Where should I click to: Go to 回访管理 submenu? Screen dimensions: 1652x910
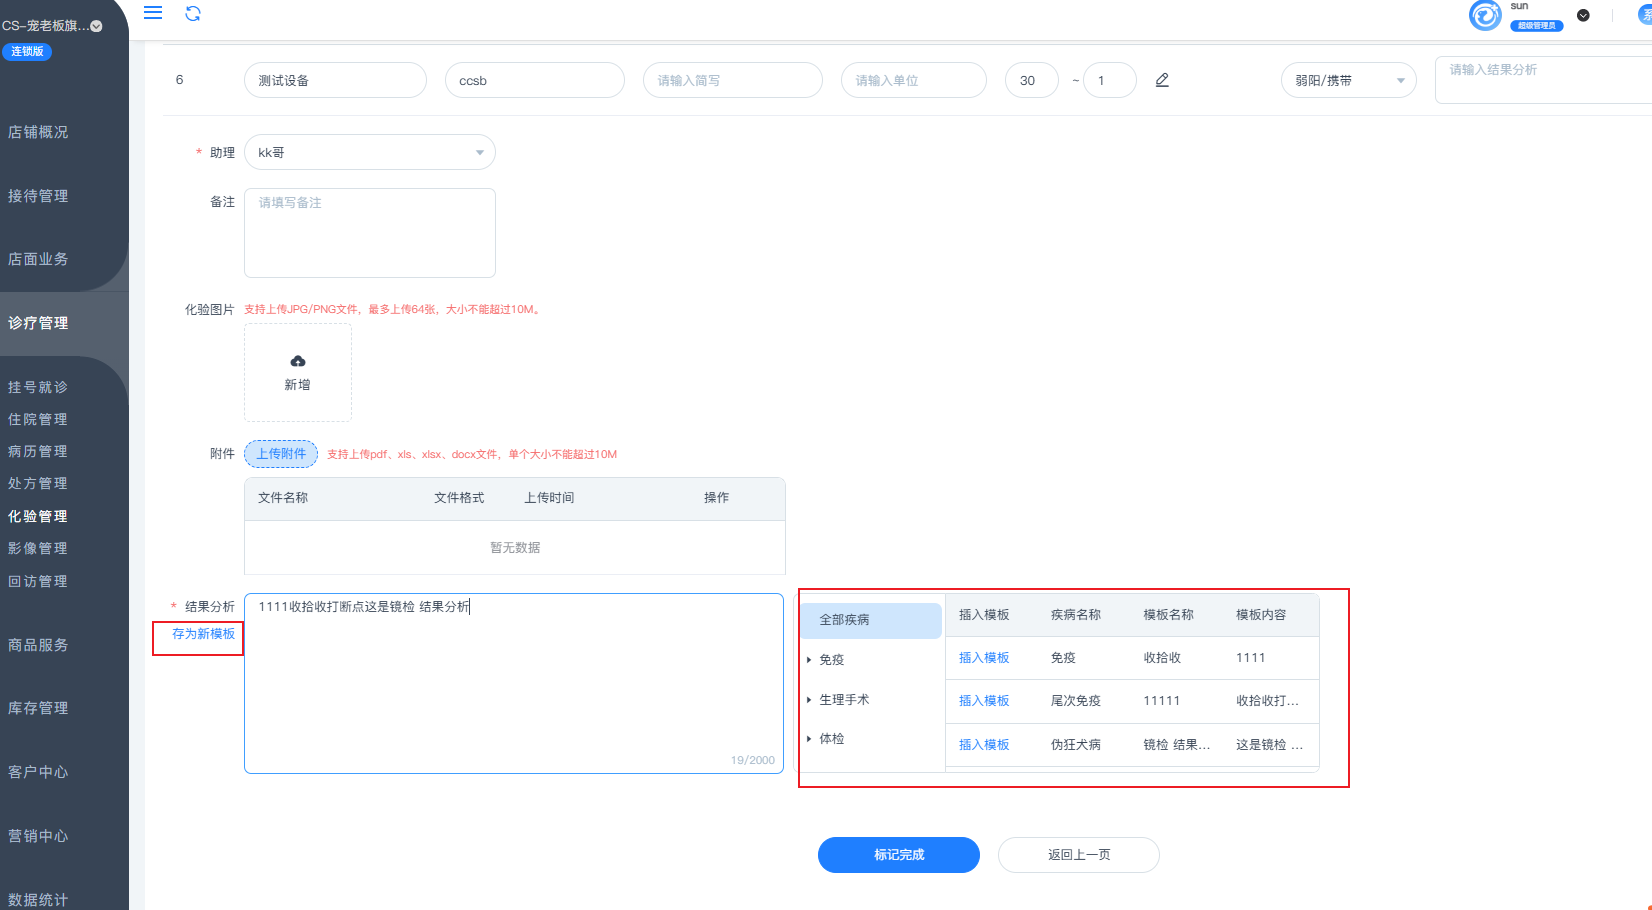38,581
